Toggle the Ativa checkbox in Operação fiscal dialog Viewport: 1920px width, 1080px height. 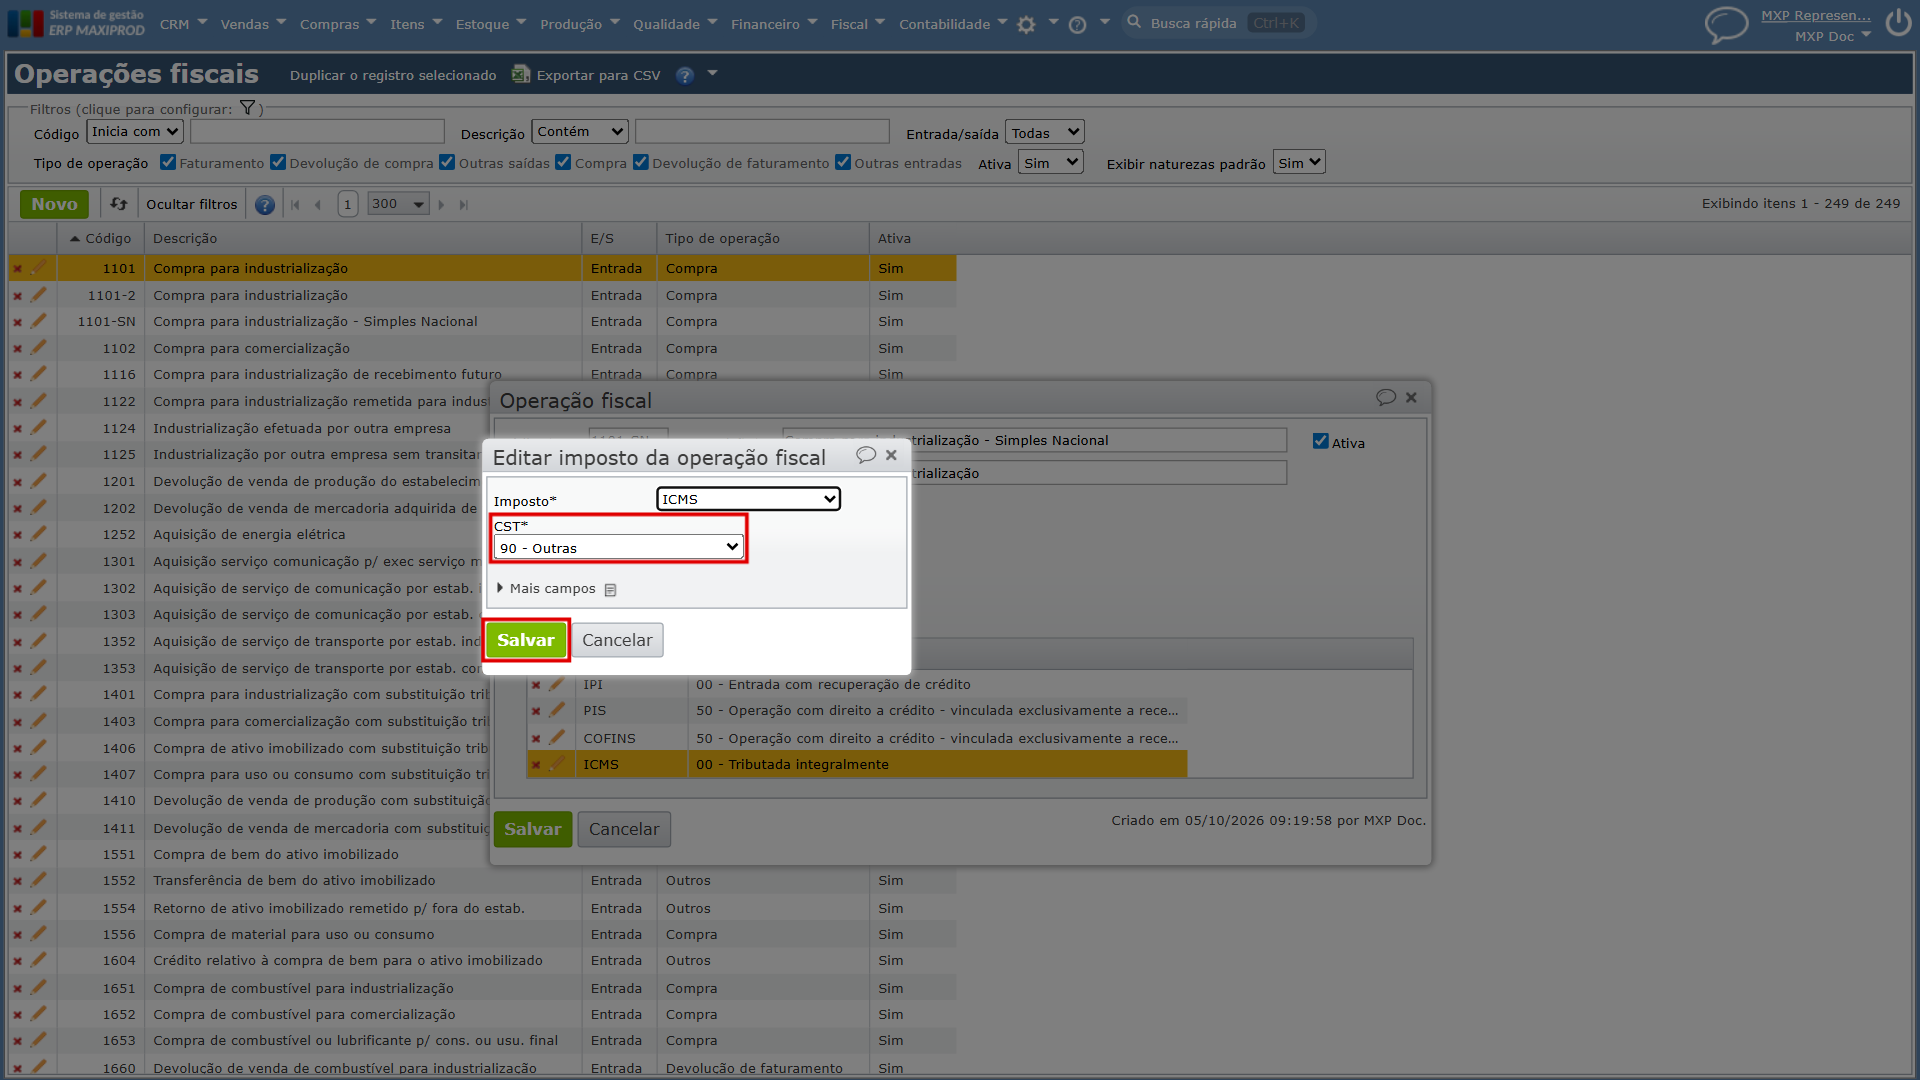(x=1321, y=441)
